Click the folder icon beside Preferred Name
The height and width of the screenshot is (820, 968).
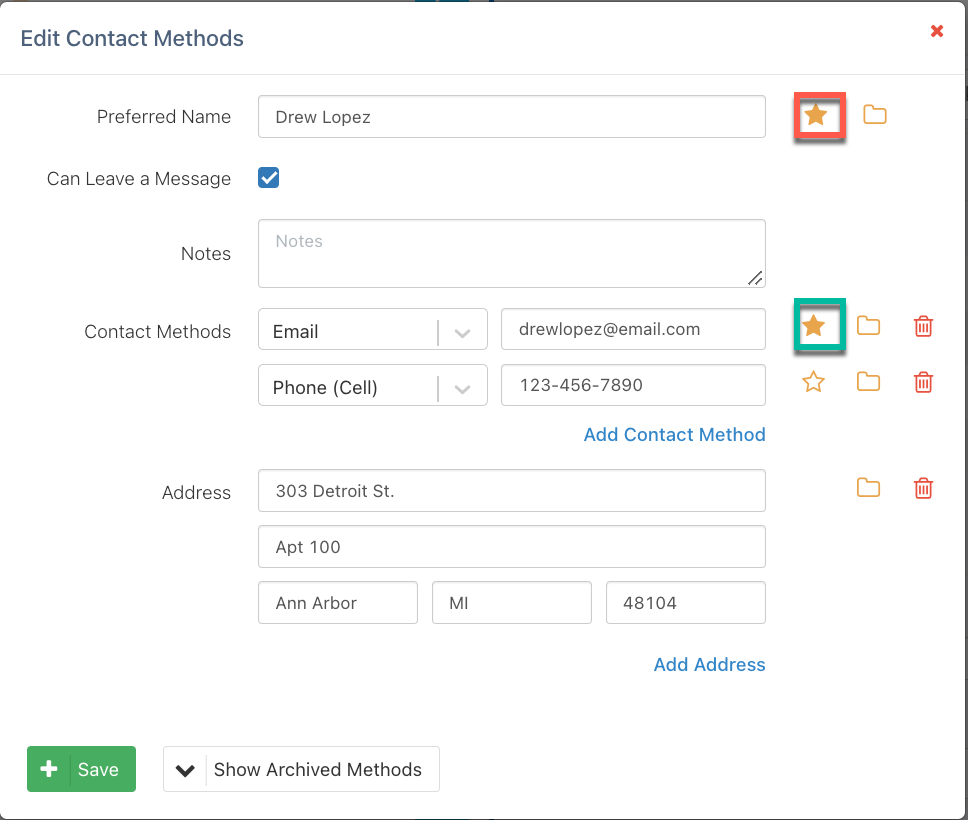(875, 115)
